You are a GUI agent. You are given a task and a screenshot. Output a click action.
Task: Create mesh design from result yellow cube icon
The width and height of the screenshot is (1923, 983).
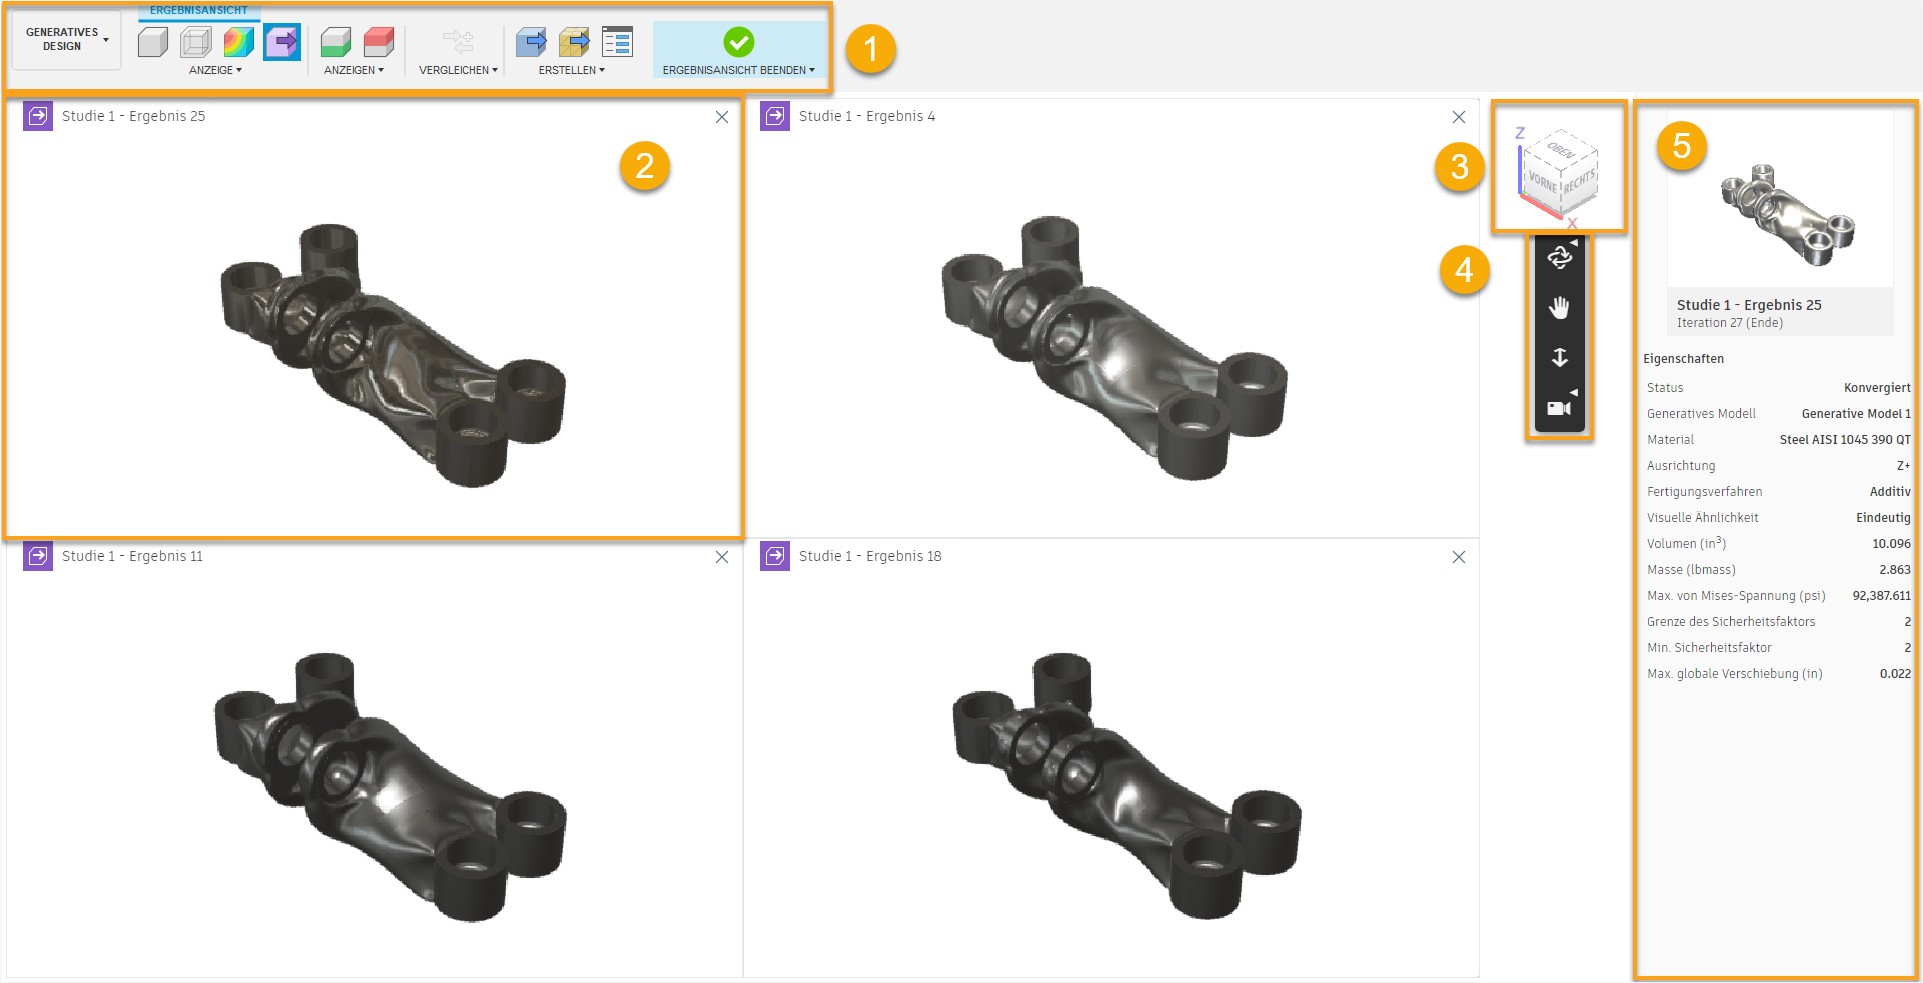[574, 42]
